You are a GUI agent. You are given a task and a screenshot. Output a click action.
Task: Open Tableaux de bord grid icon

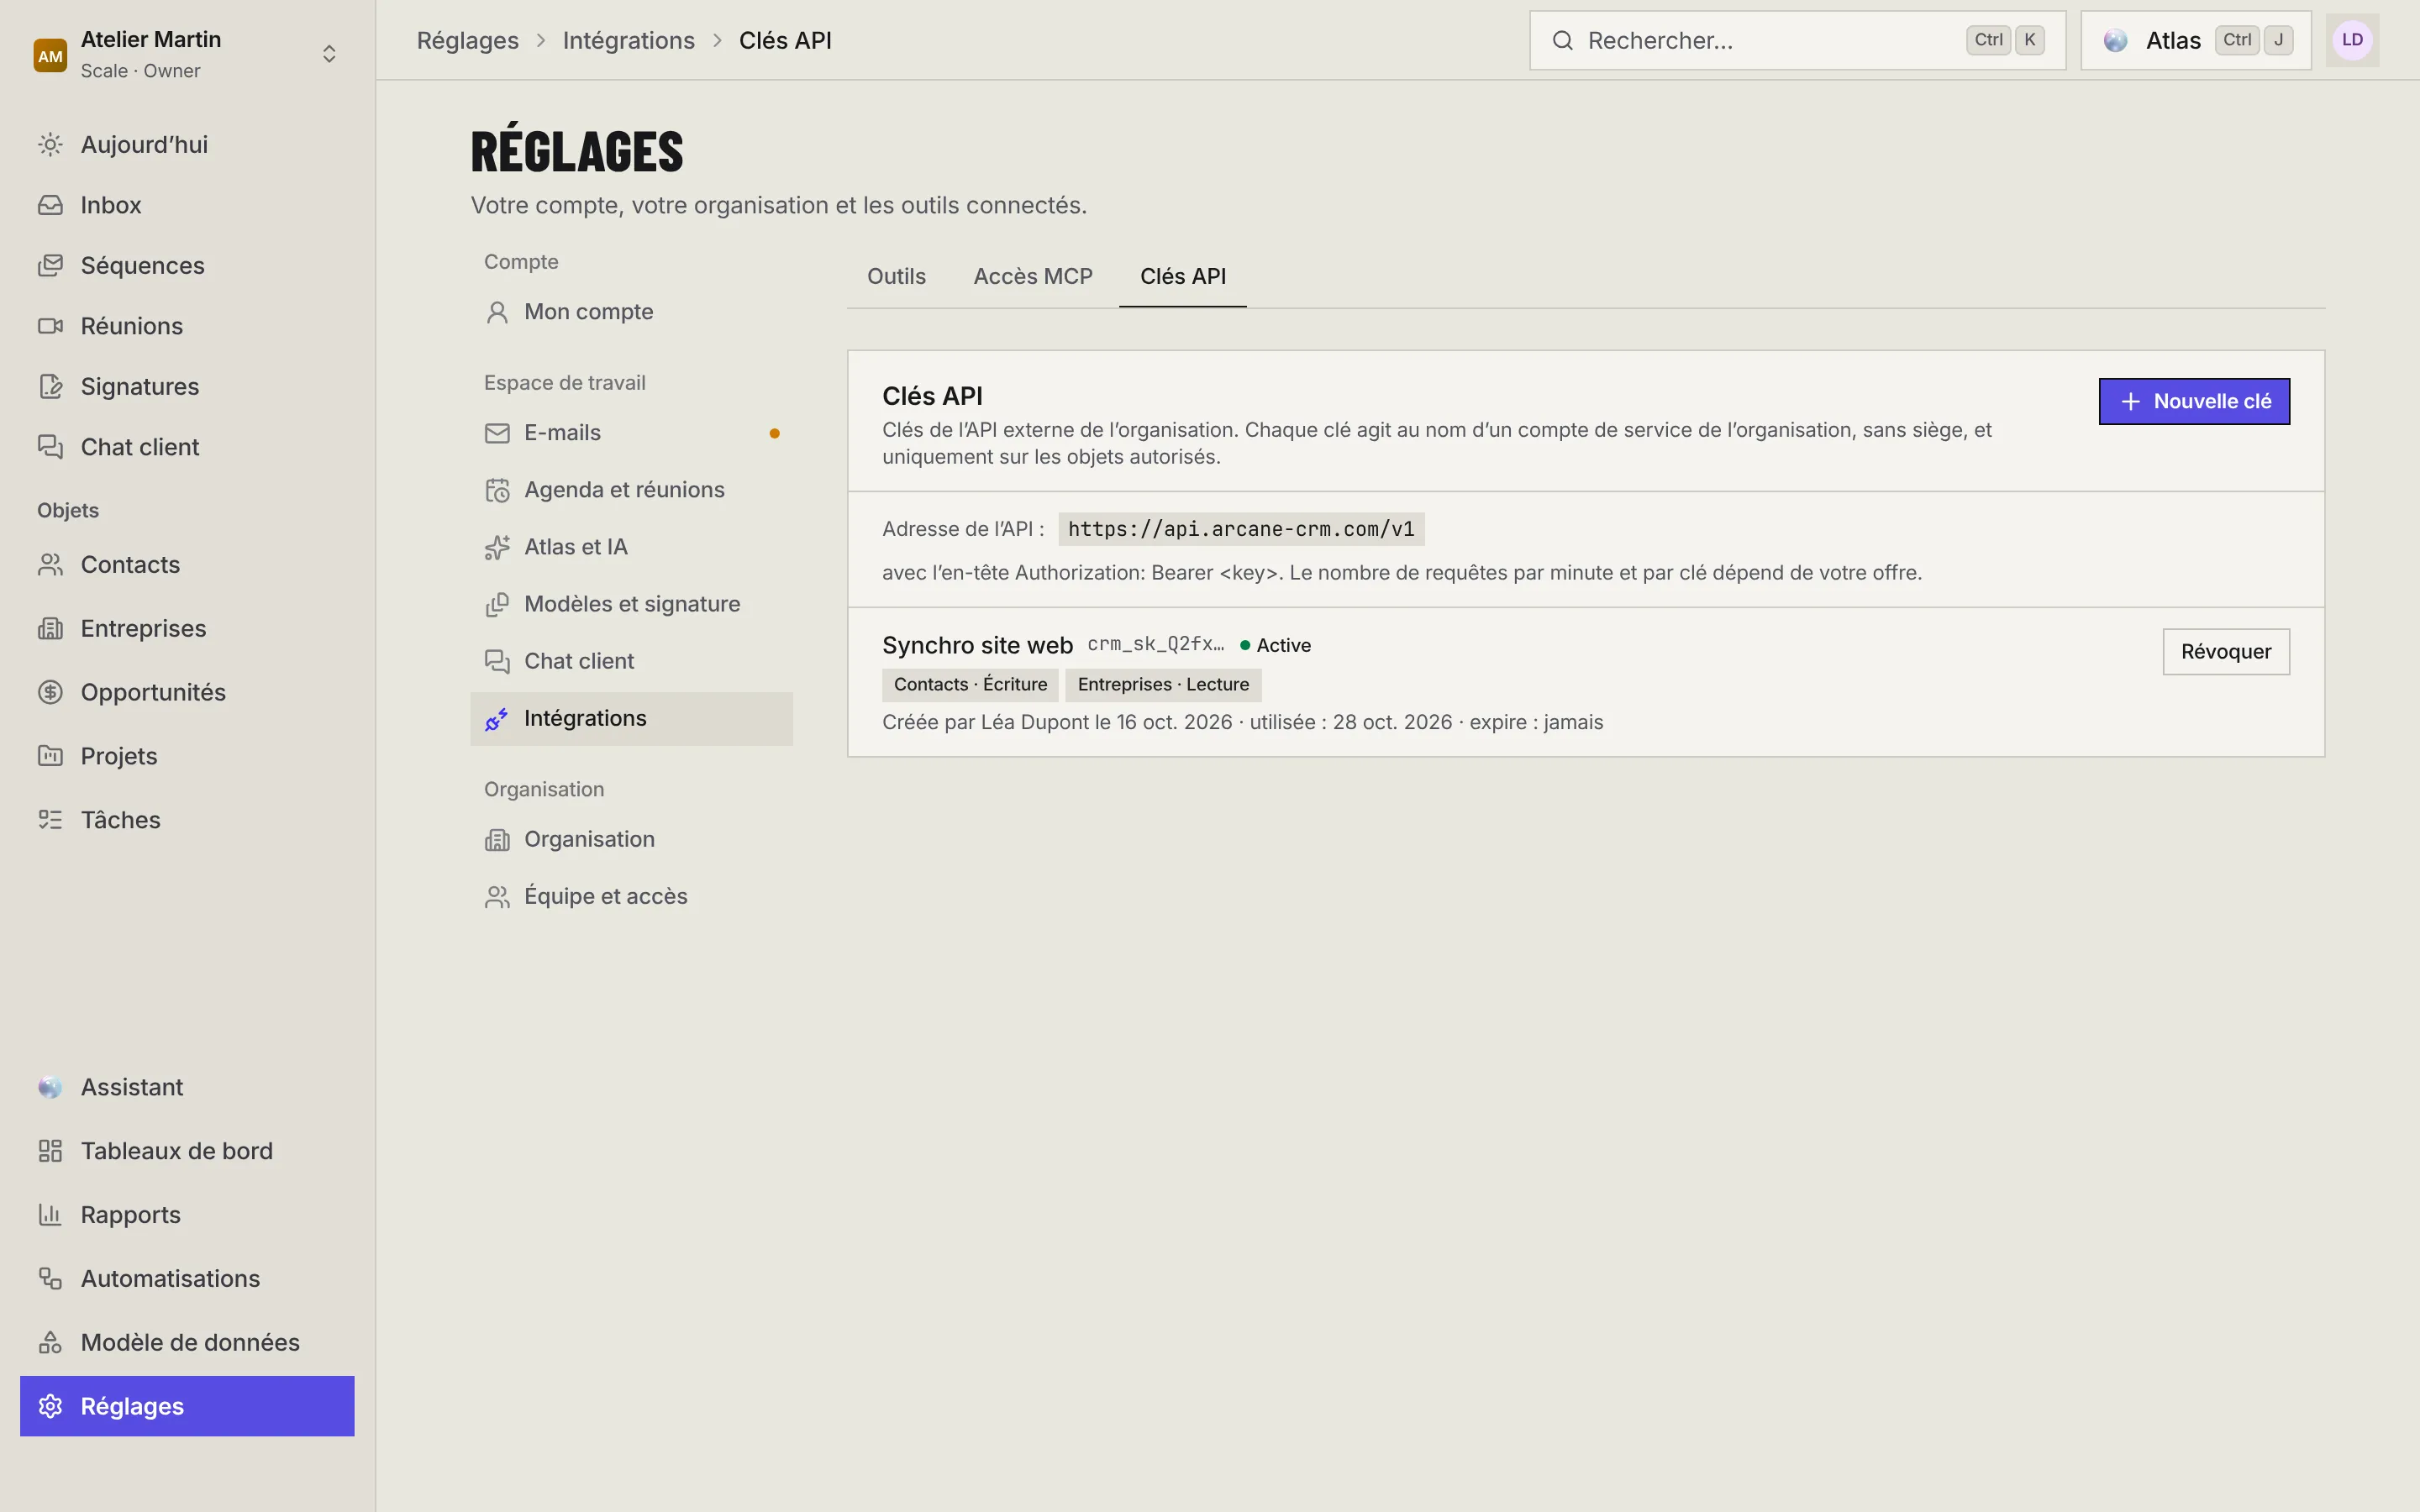tap(50, 1151)
